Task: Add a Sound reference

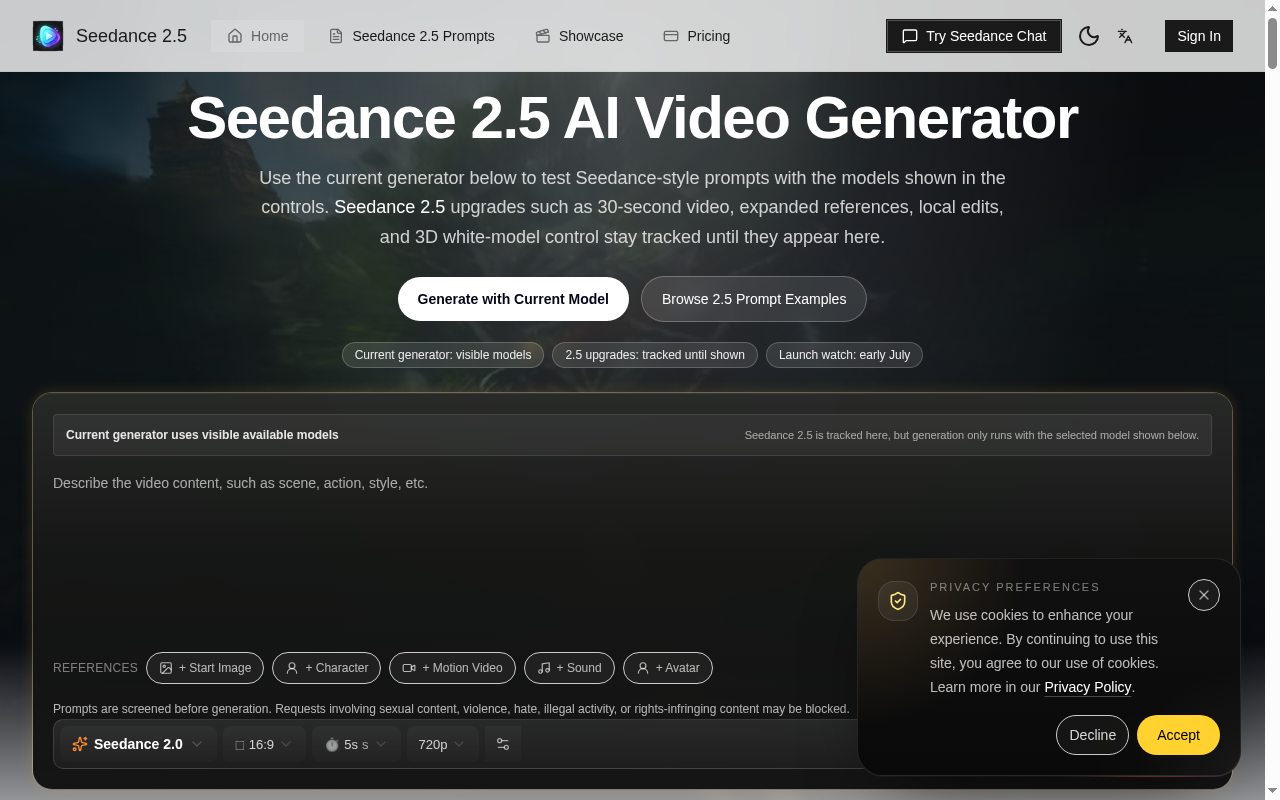Action: (569, 668)
